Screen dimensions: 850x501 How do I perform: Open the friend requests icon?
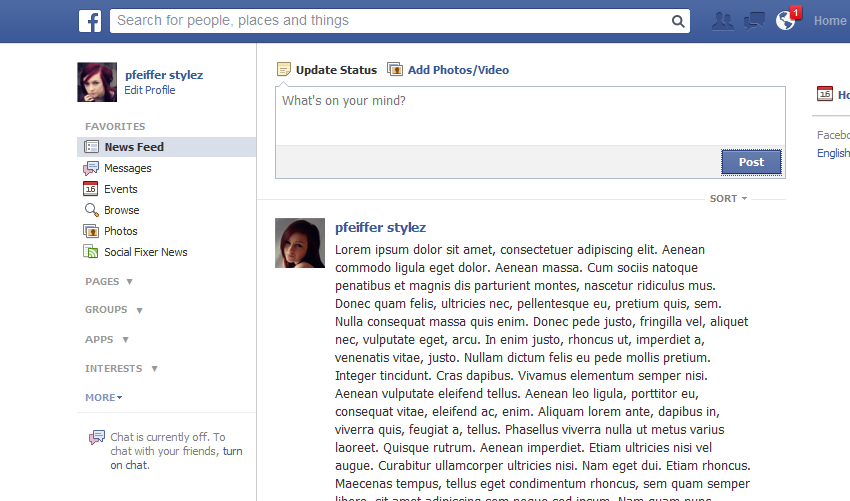722,21
